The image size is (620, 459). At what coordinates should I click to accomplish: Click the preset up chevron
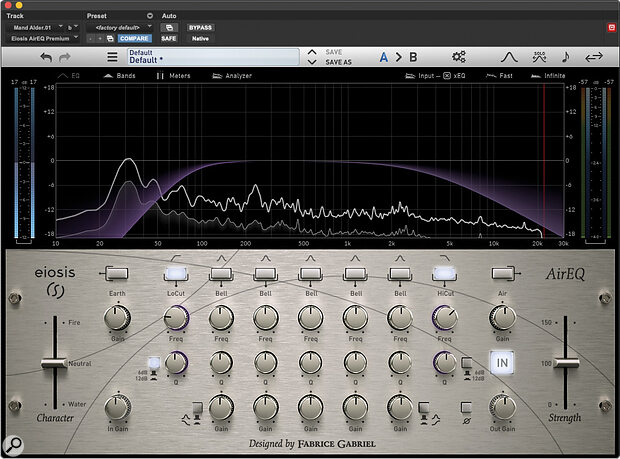pos(312,52)
